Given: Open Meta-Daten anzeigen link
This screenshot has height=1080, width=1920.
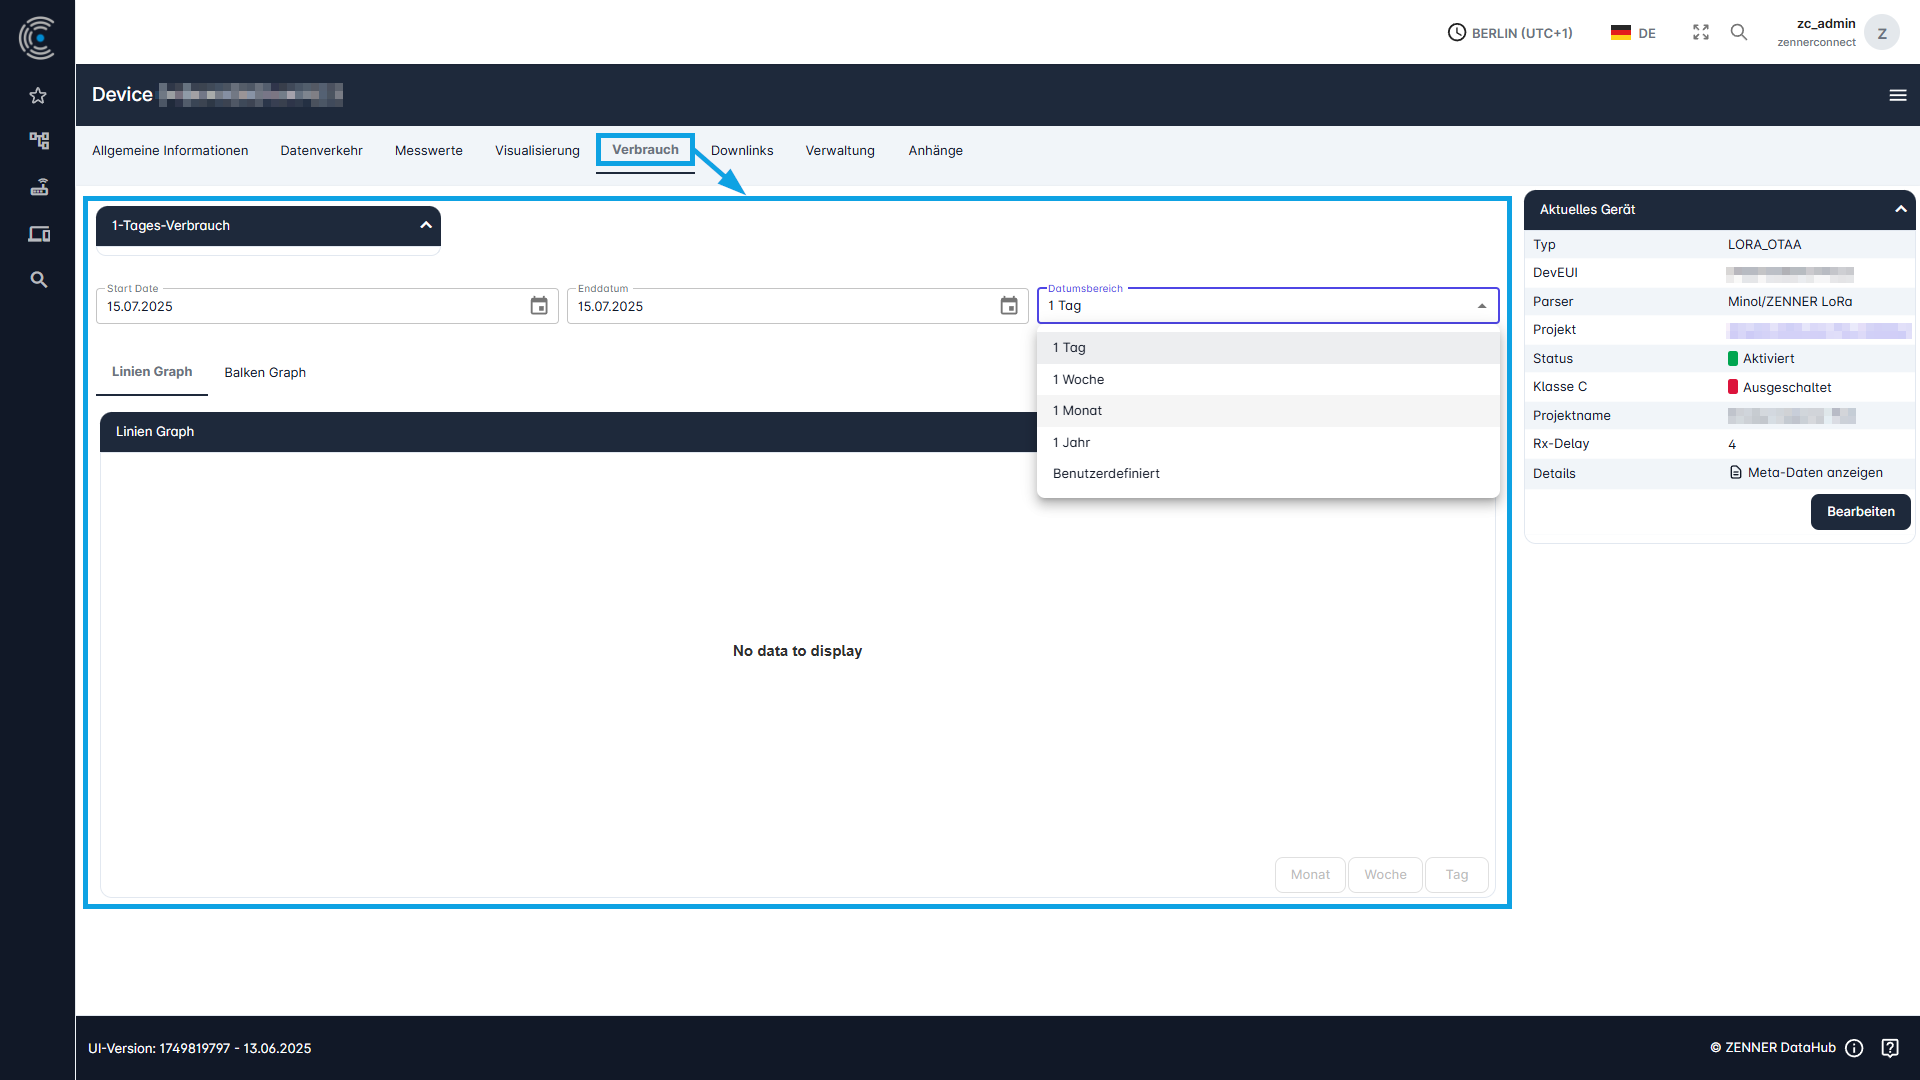Looking at the screenshot, I should 1814,473.
